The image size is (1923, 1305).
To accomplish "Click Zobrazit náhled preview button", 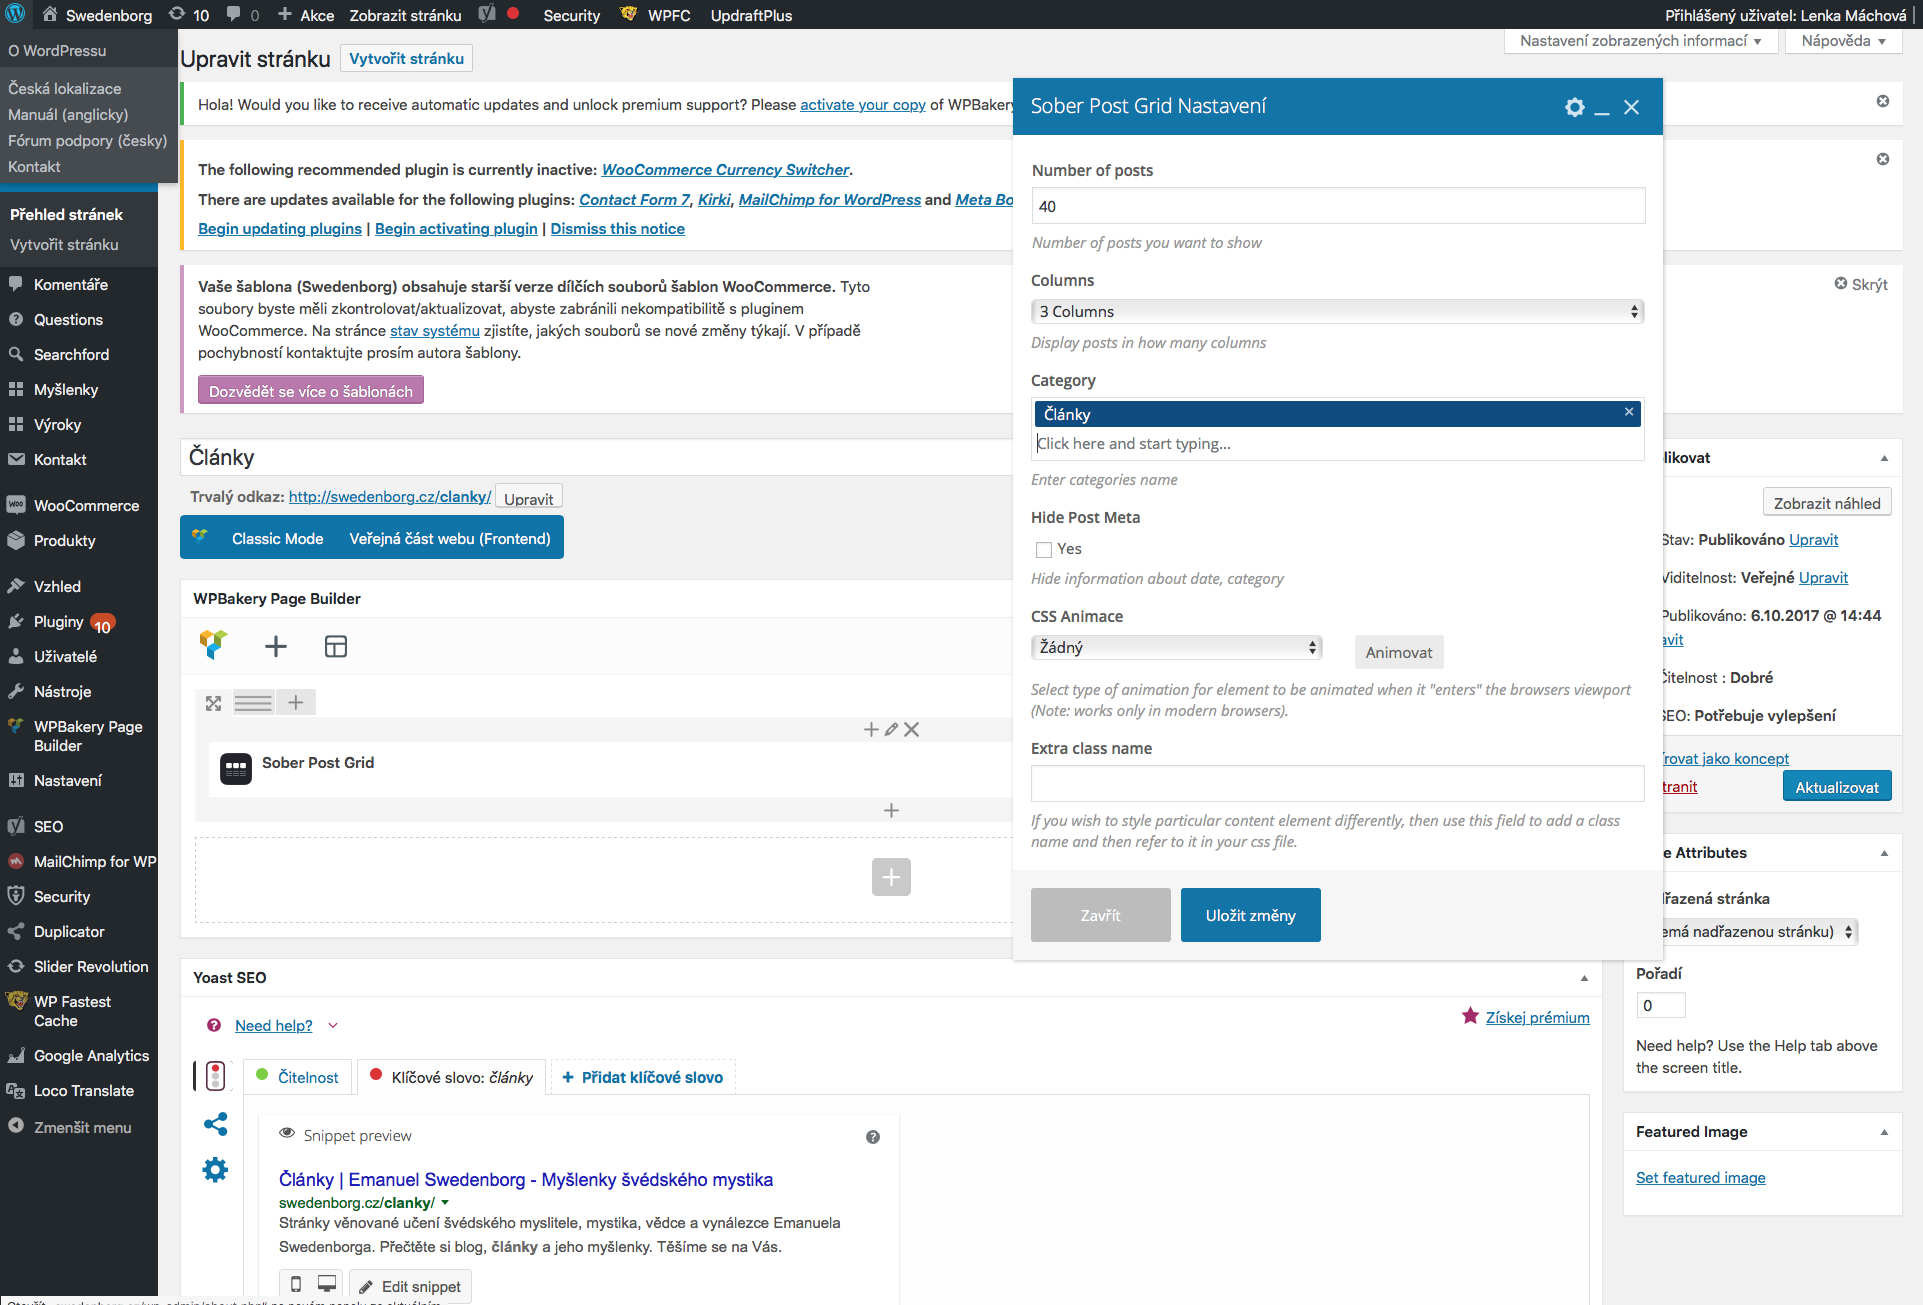I will (1826, 503).
